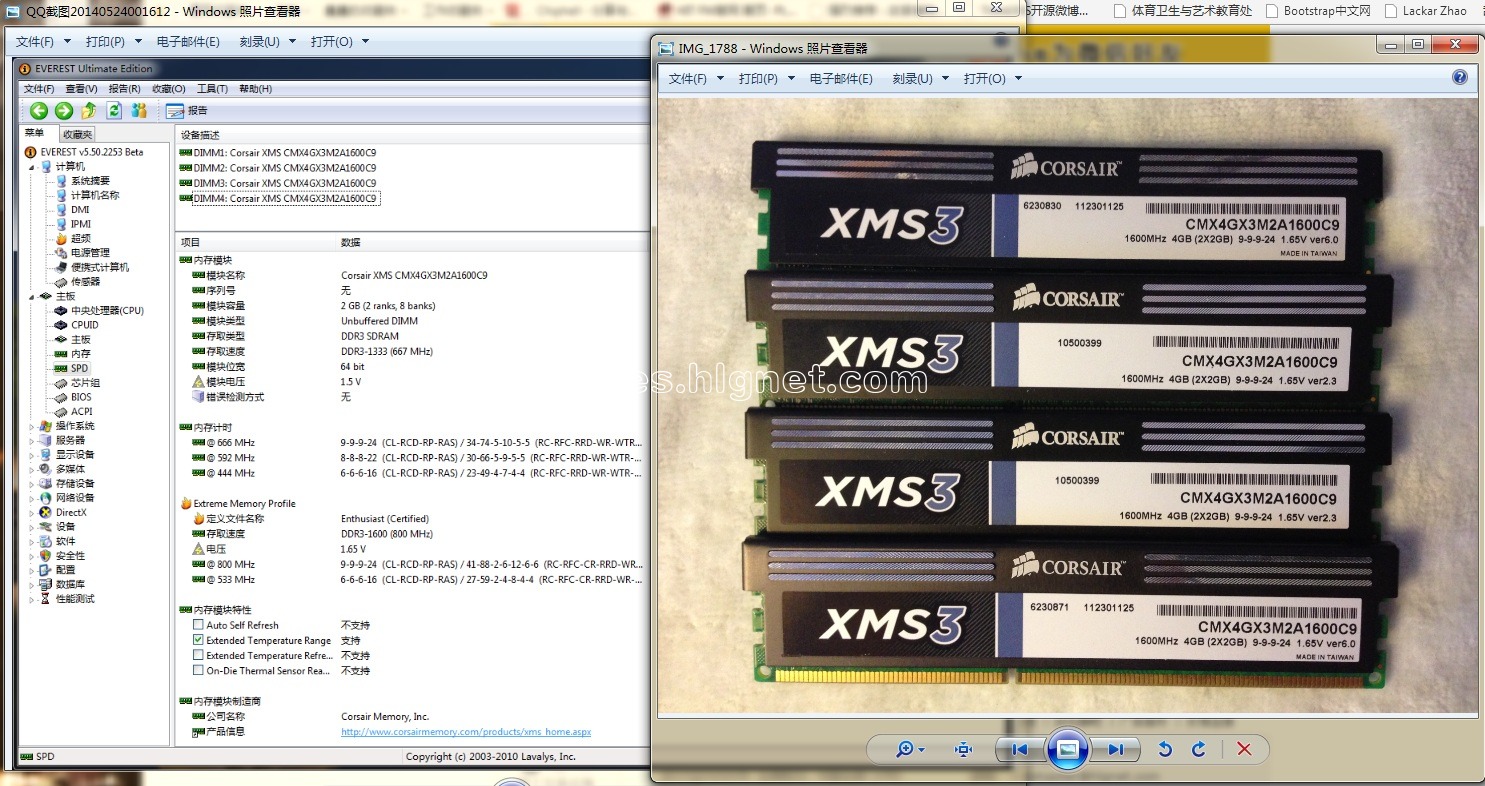This screenshot has height=786, width=1485.
Task: Open 工具(T) menu in EVEREST
Action: [x=212, y=89]
